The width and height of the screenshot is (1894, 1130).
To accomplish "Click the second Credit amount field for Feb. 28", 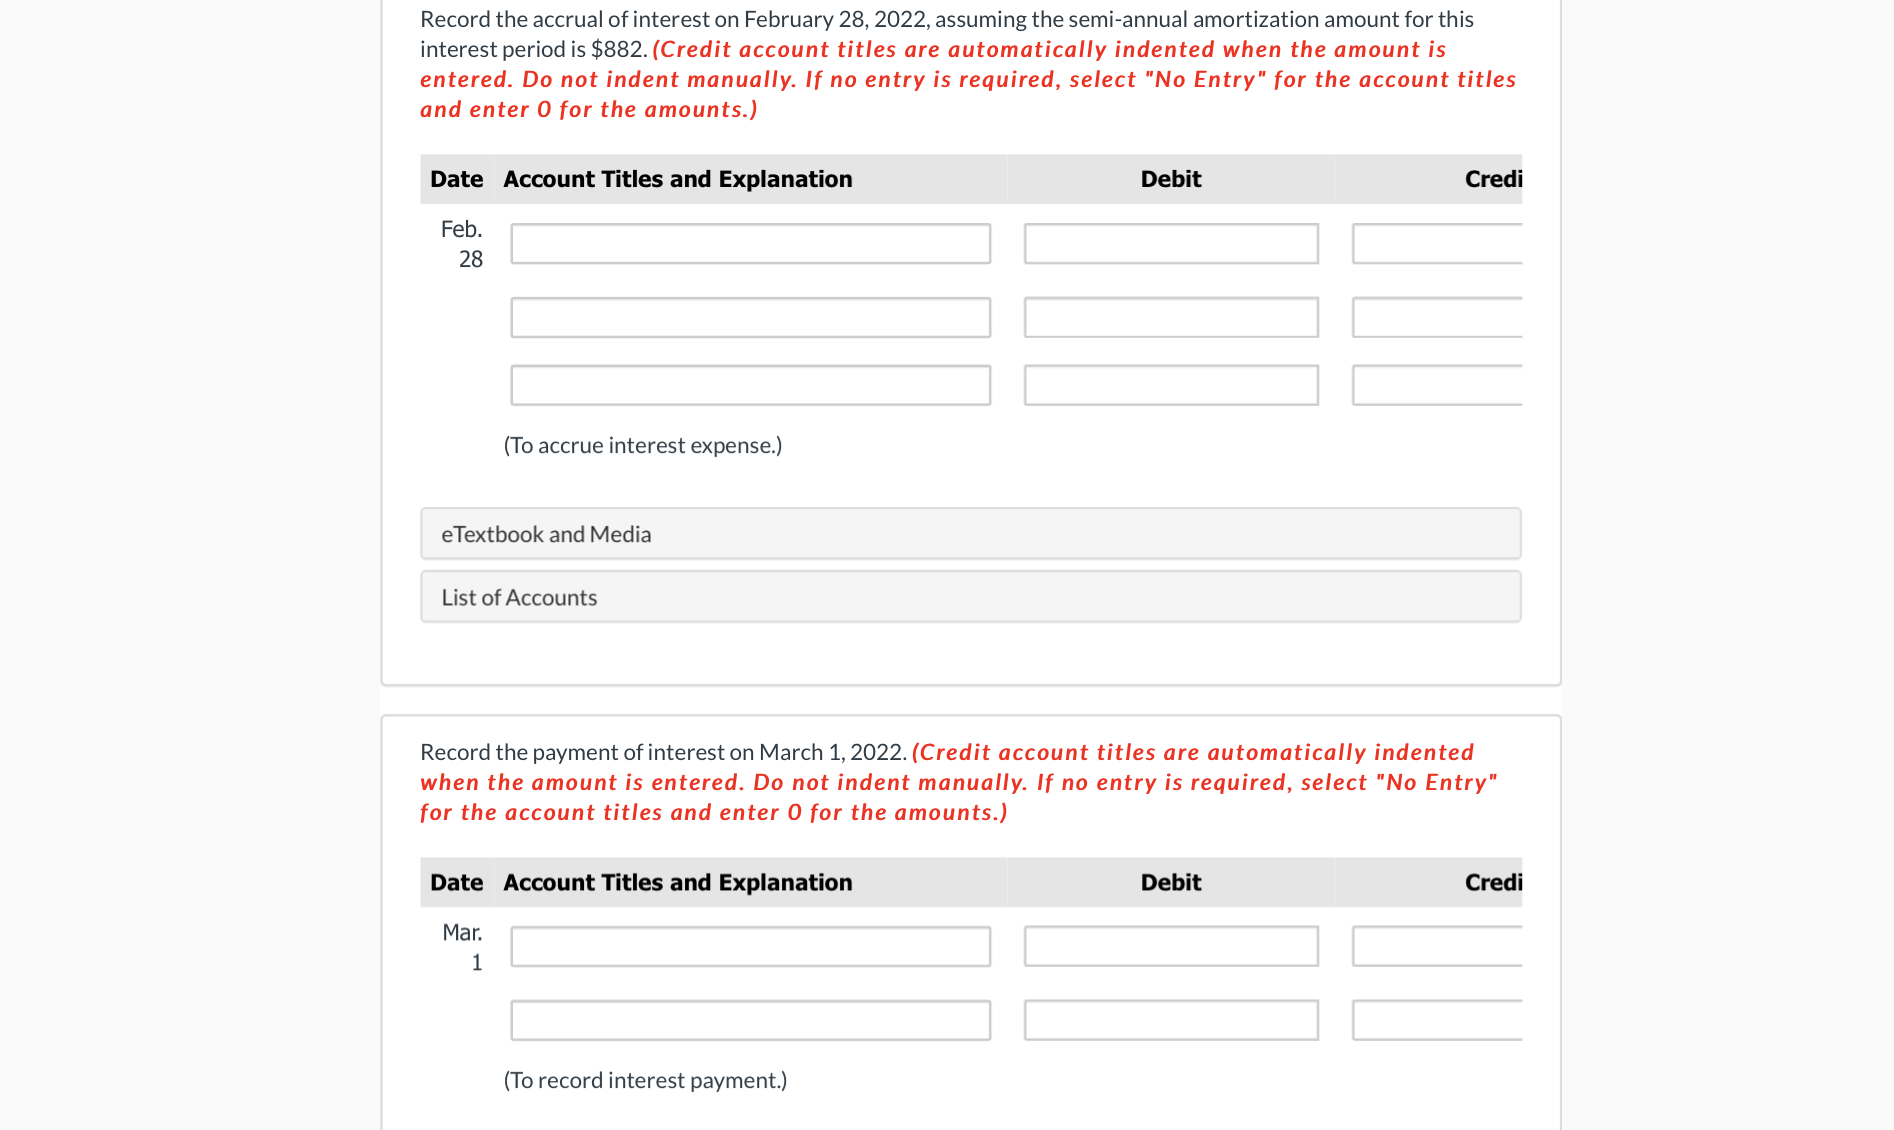I will click(1435, 317).
